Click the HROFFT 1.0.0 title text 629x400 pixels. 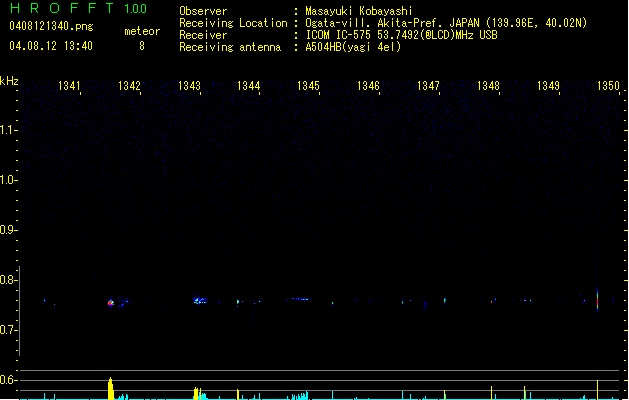78,8
